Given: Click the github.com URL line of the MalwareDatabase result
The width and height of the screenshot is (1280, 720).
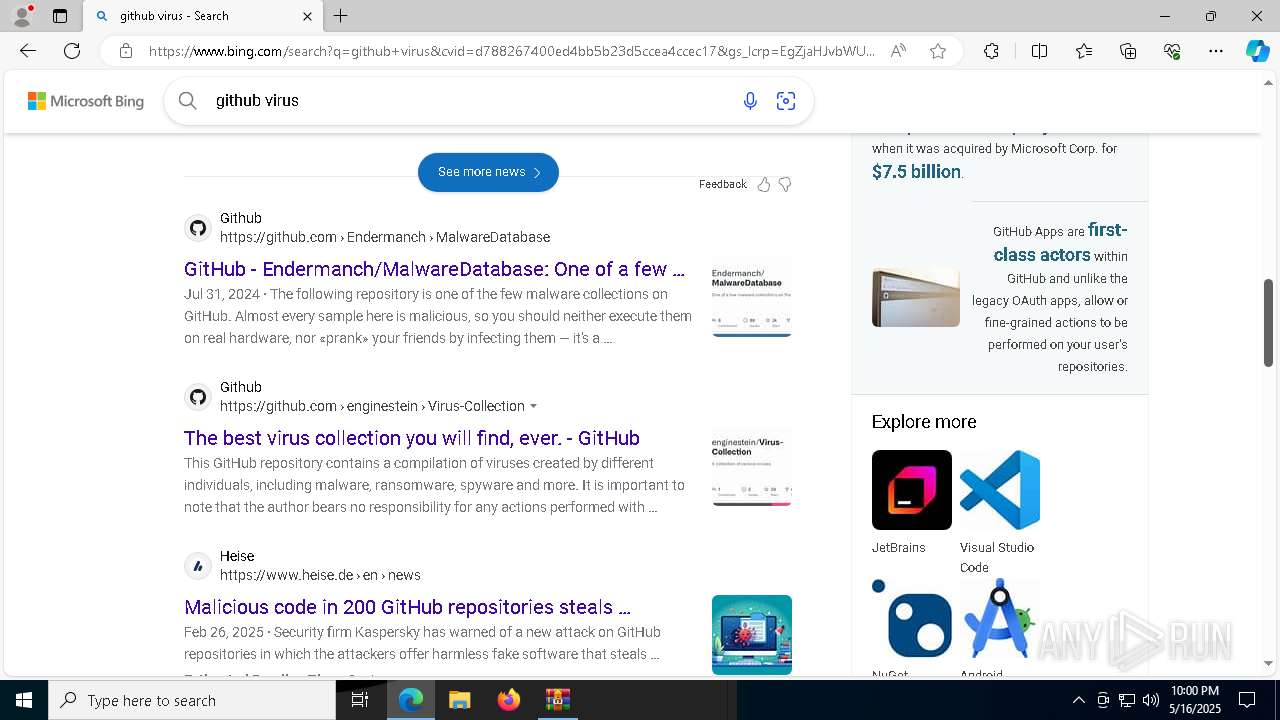Looking at the screenshot, I should click(385, 237).
